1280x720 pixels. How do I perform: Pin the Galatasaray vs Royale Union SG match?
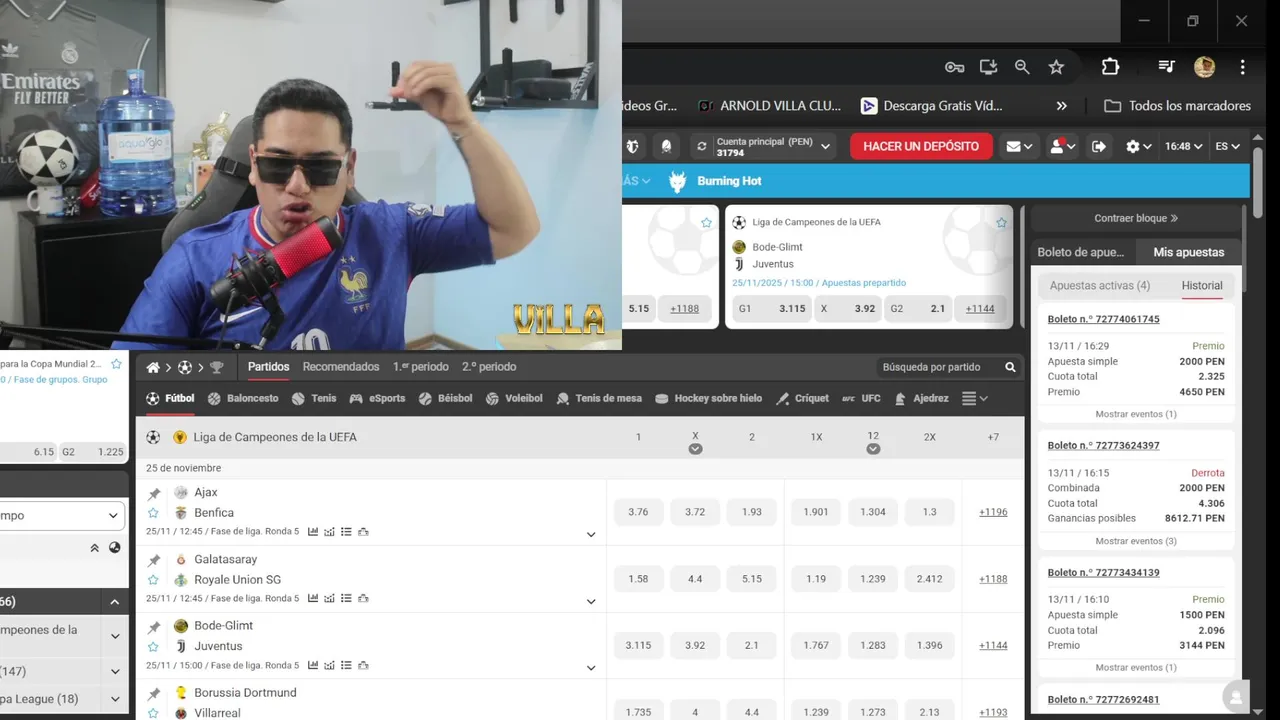tap(154, 560)
